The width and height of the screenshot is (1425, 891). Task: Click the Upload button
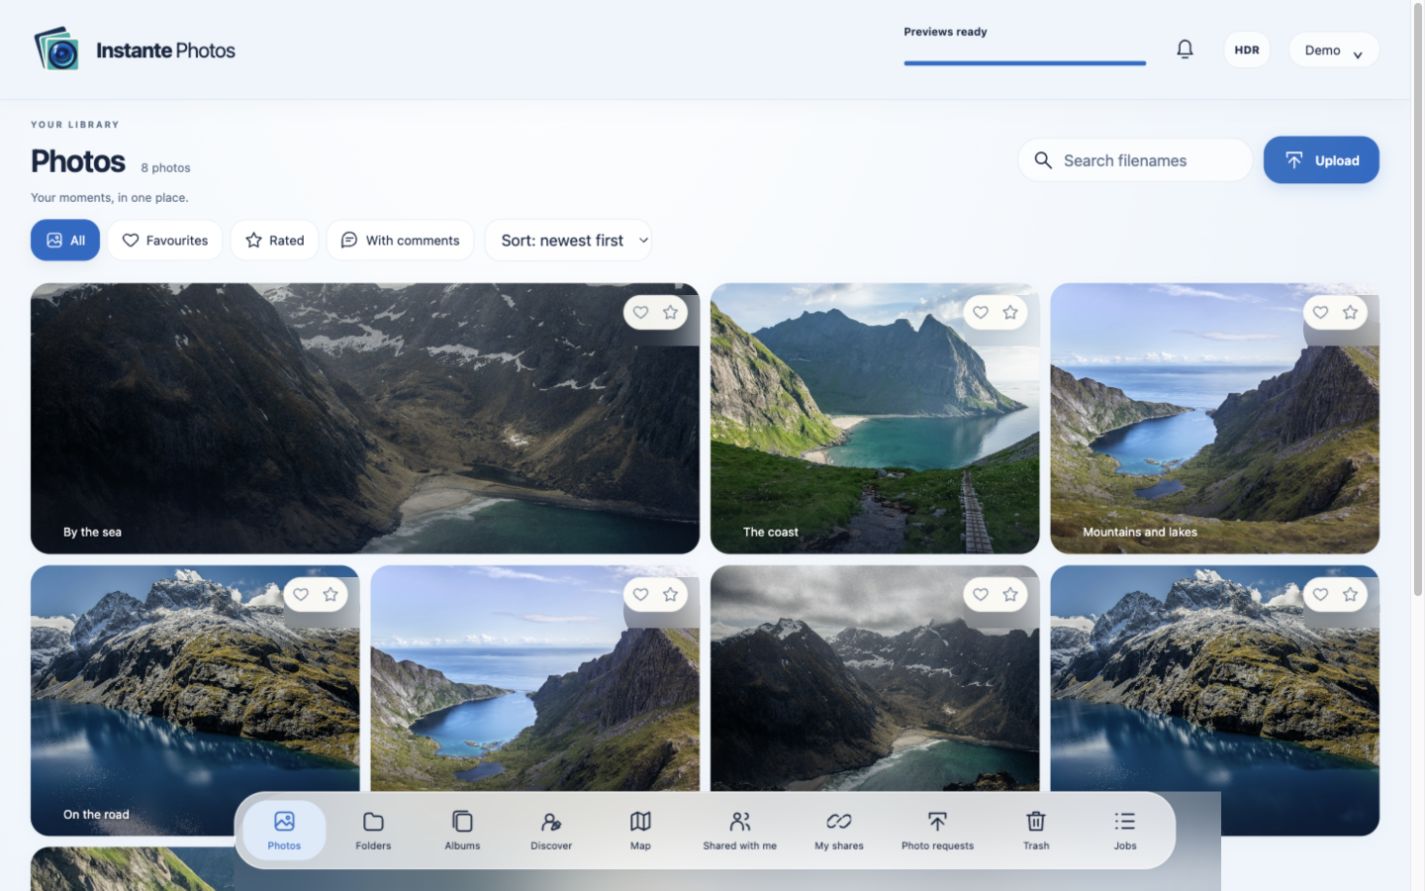[x=1321, y=160]
